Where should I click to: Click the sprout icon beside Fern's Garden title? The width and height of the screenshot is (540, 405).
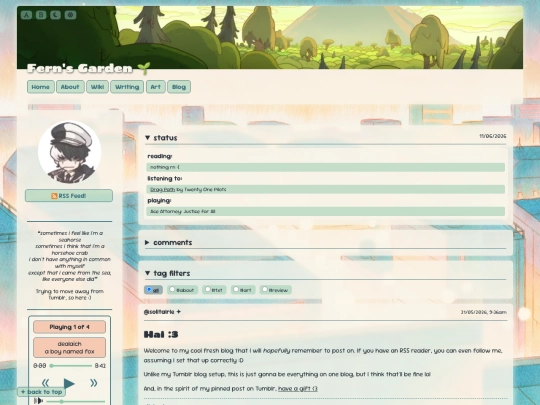[144, 68]
